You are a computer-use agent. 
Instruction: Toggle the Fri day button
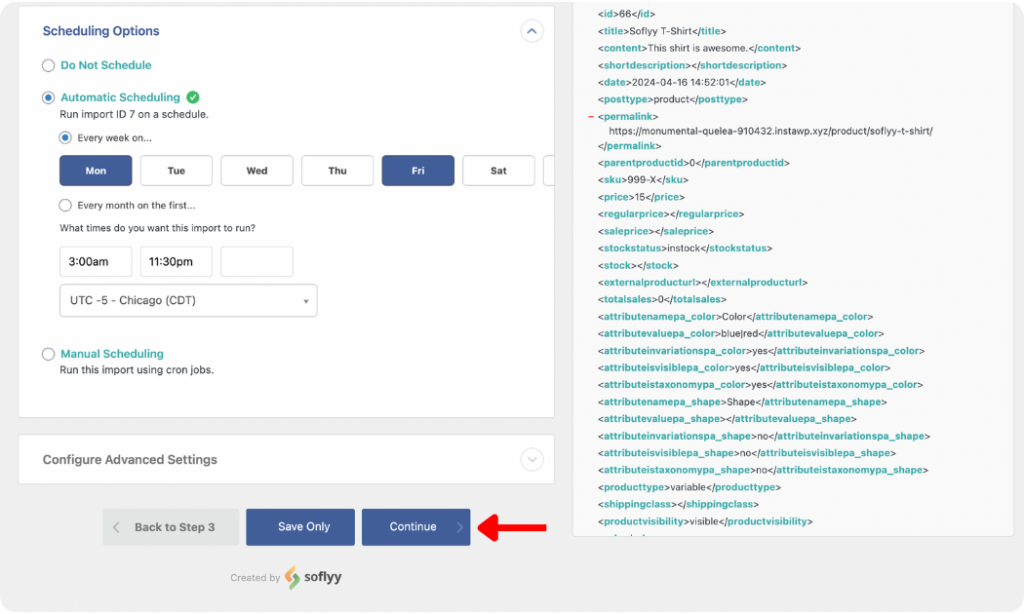coord(418,170)
